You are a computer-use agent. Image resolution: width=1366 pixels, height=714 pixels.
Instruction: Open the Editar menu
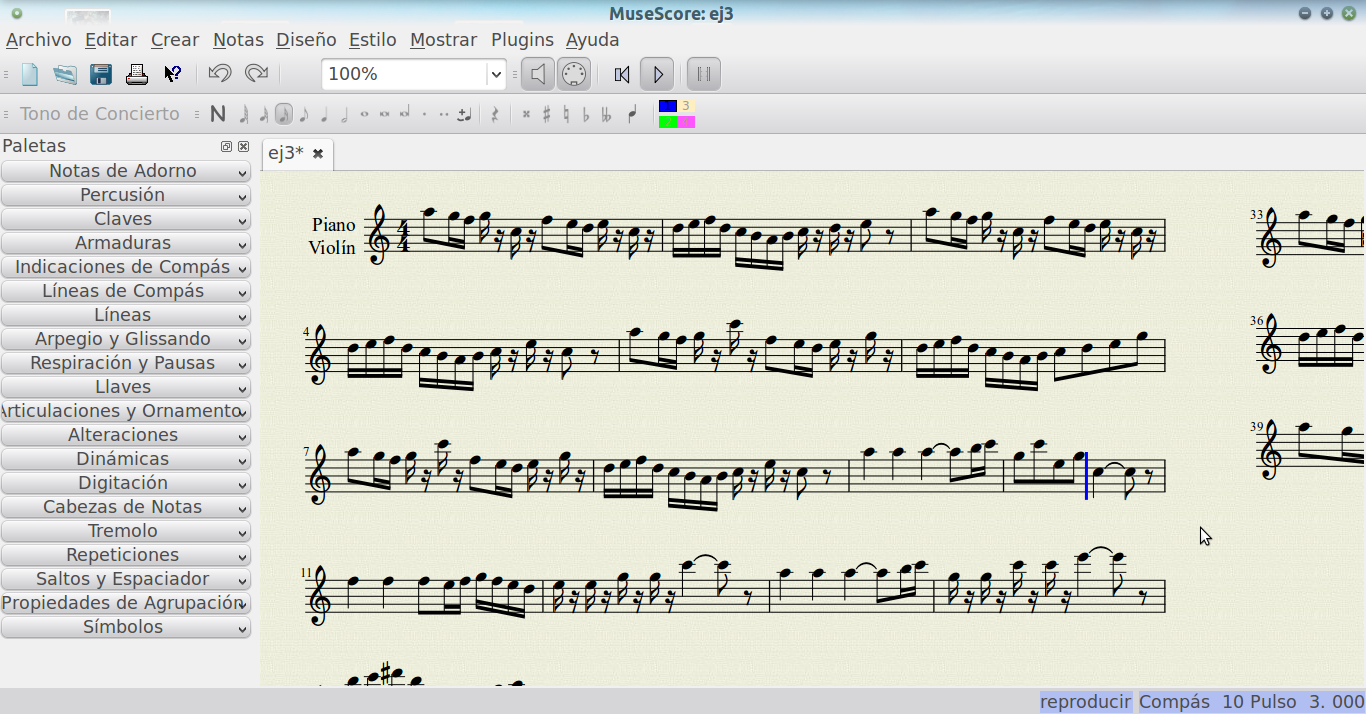click(111, 40)
